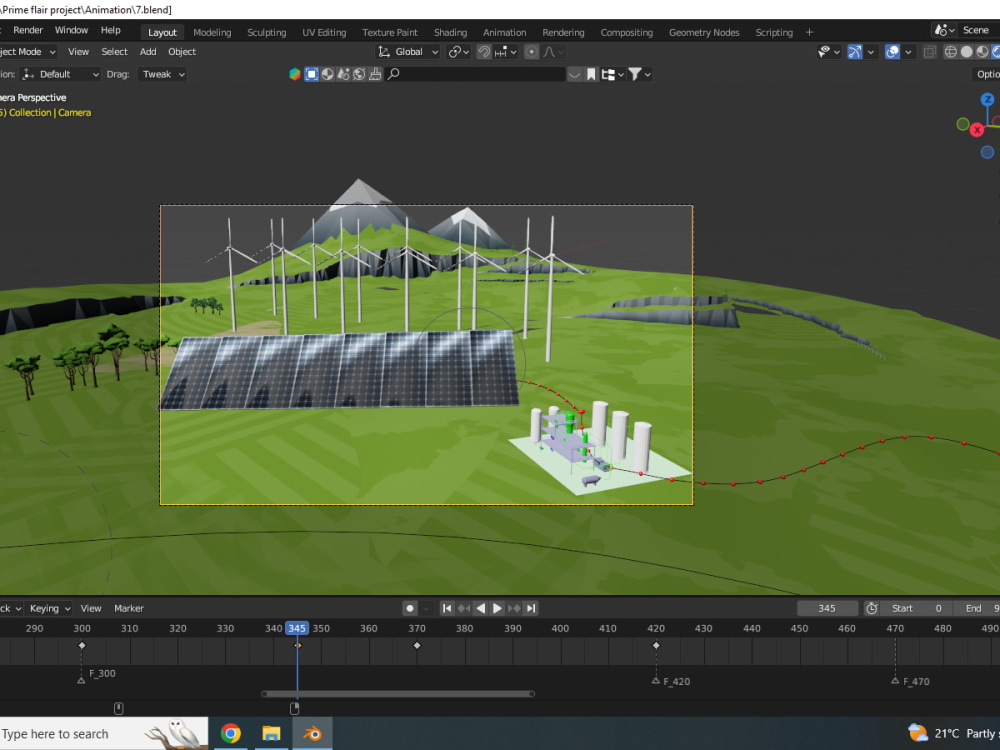This screenshot has height=750, width=1000.
Task: Toggle snapping with the magnet icon
Action: (485, 52)
